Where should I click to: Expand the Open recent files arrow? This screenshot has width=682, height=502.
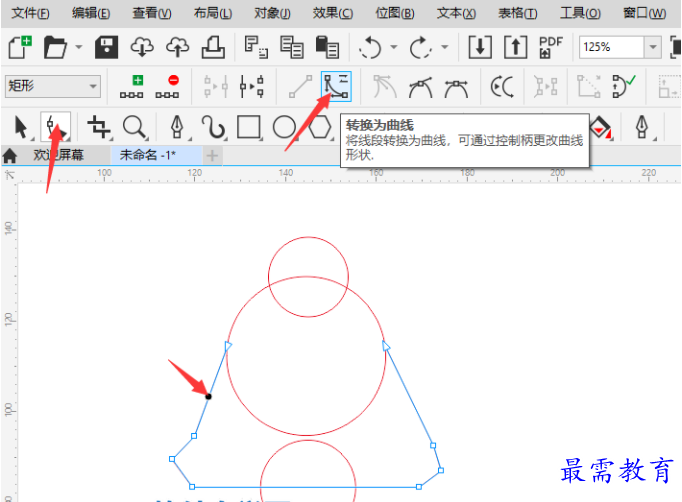tap(79, 47)
